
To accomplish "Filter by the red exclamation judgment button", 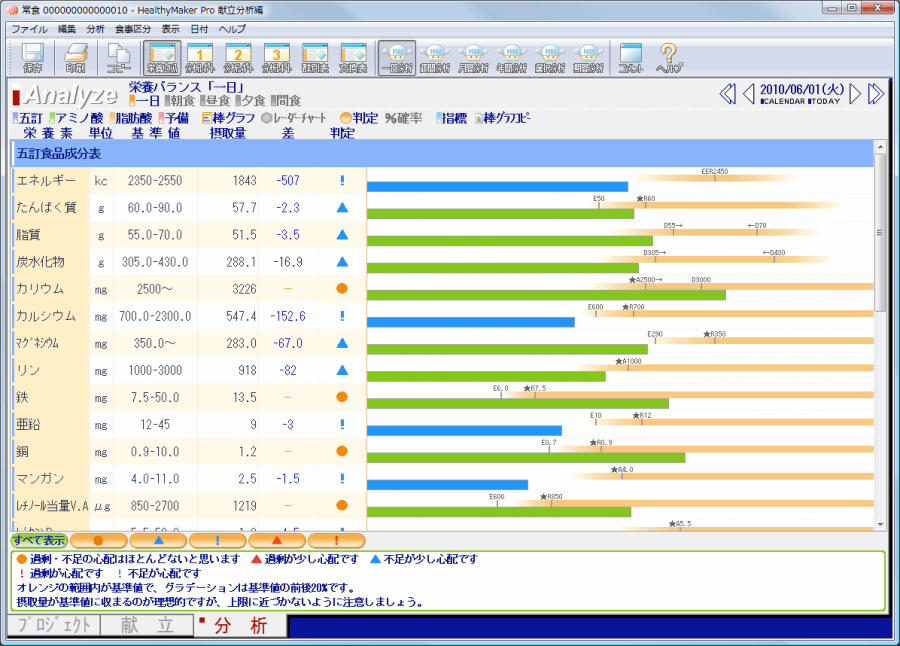I will [336, 540].
